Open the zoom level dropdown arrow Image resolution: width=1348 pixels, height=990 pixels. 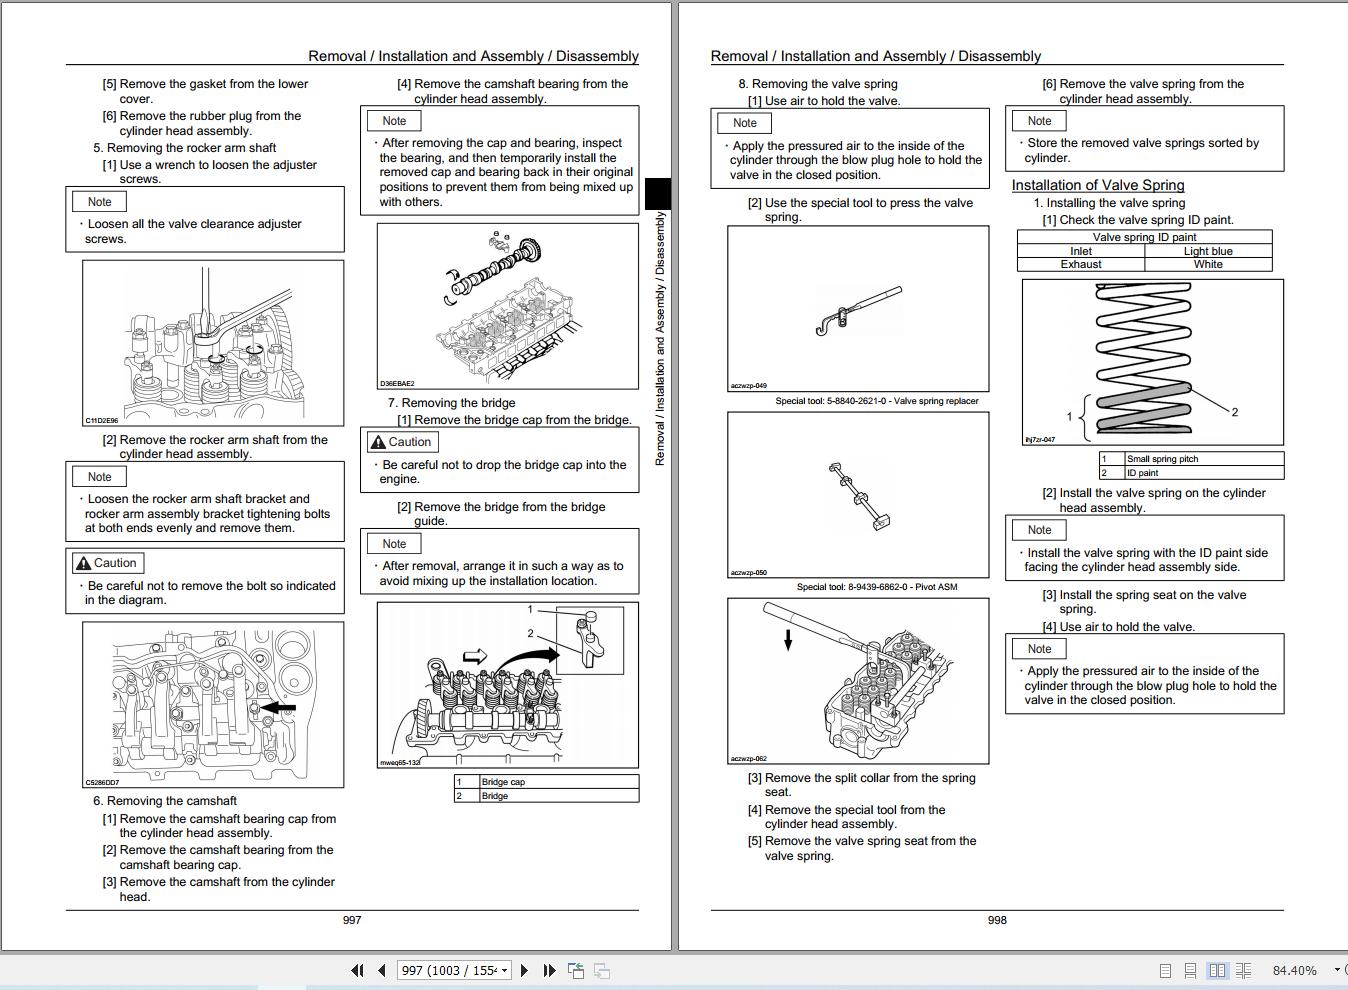(x=1338, y=970)
